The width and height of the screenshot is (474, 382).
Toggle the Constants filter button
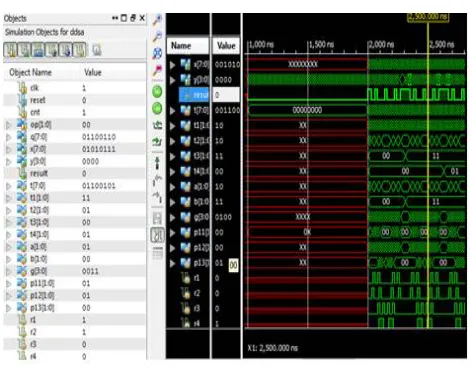tap(66, 50)
